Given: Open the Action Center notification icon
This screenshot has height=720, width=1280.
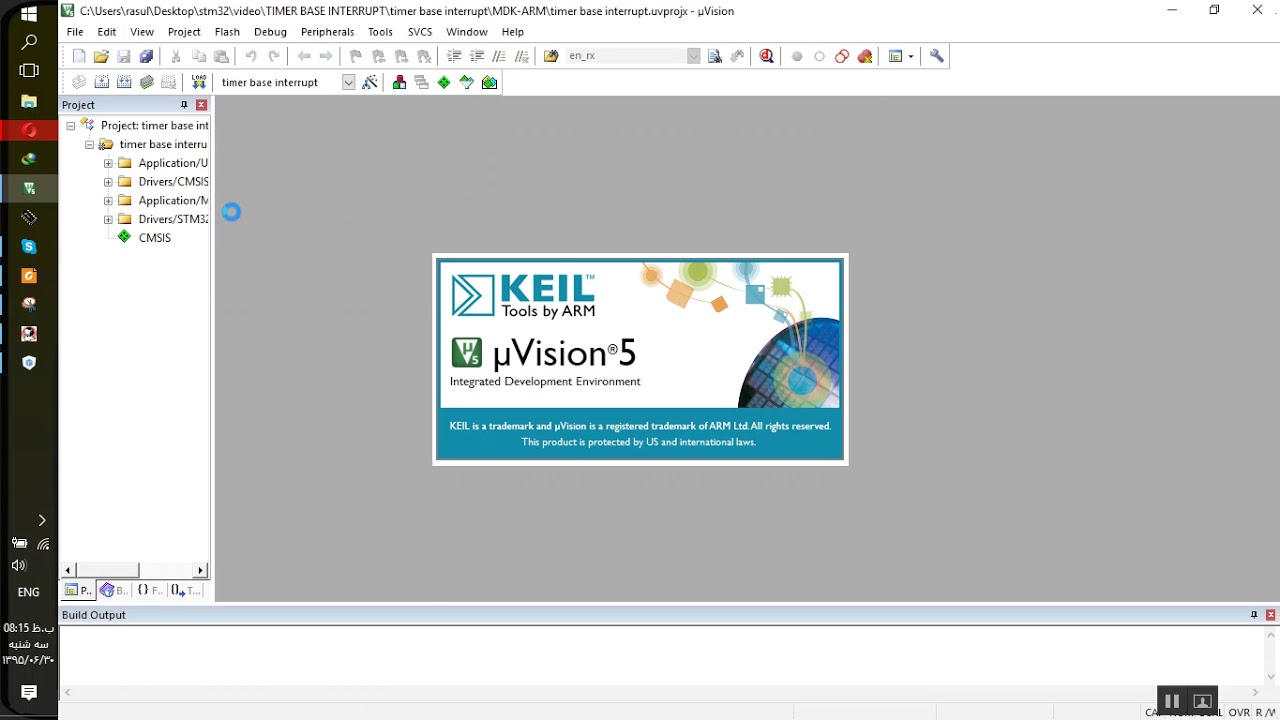Looking at the screenshot, I should click(x=29, y=693).
